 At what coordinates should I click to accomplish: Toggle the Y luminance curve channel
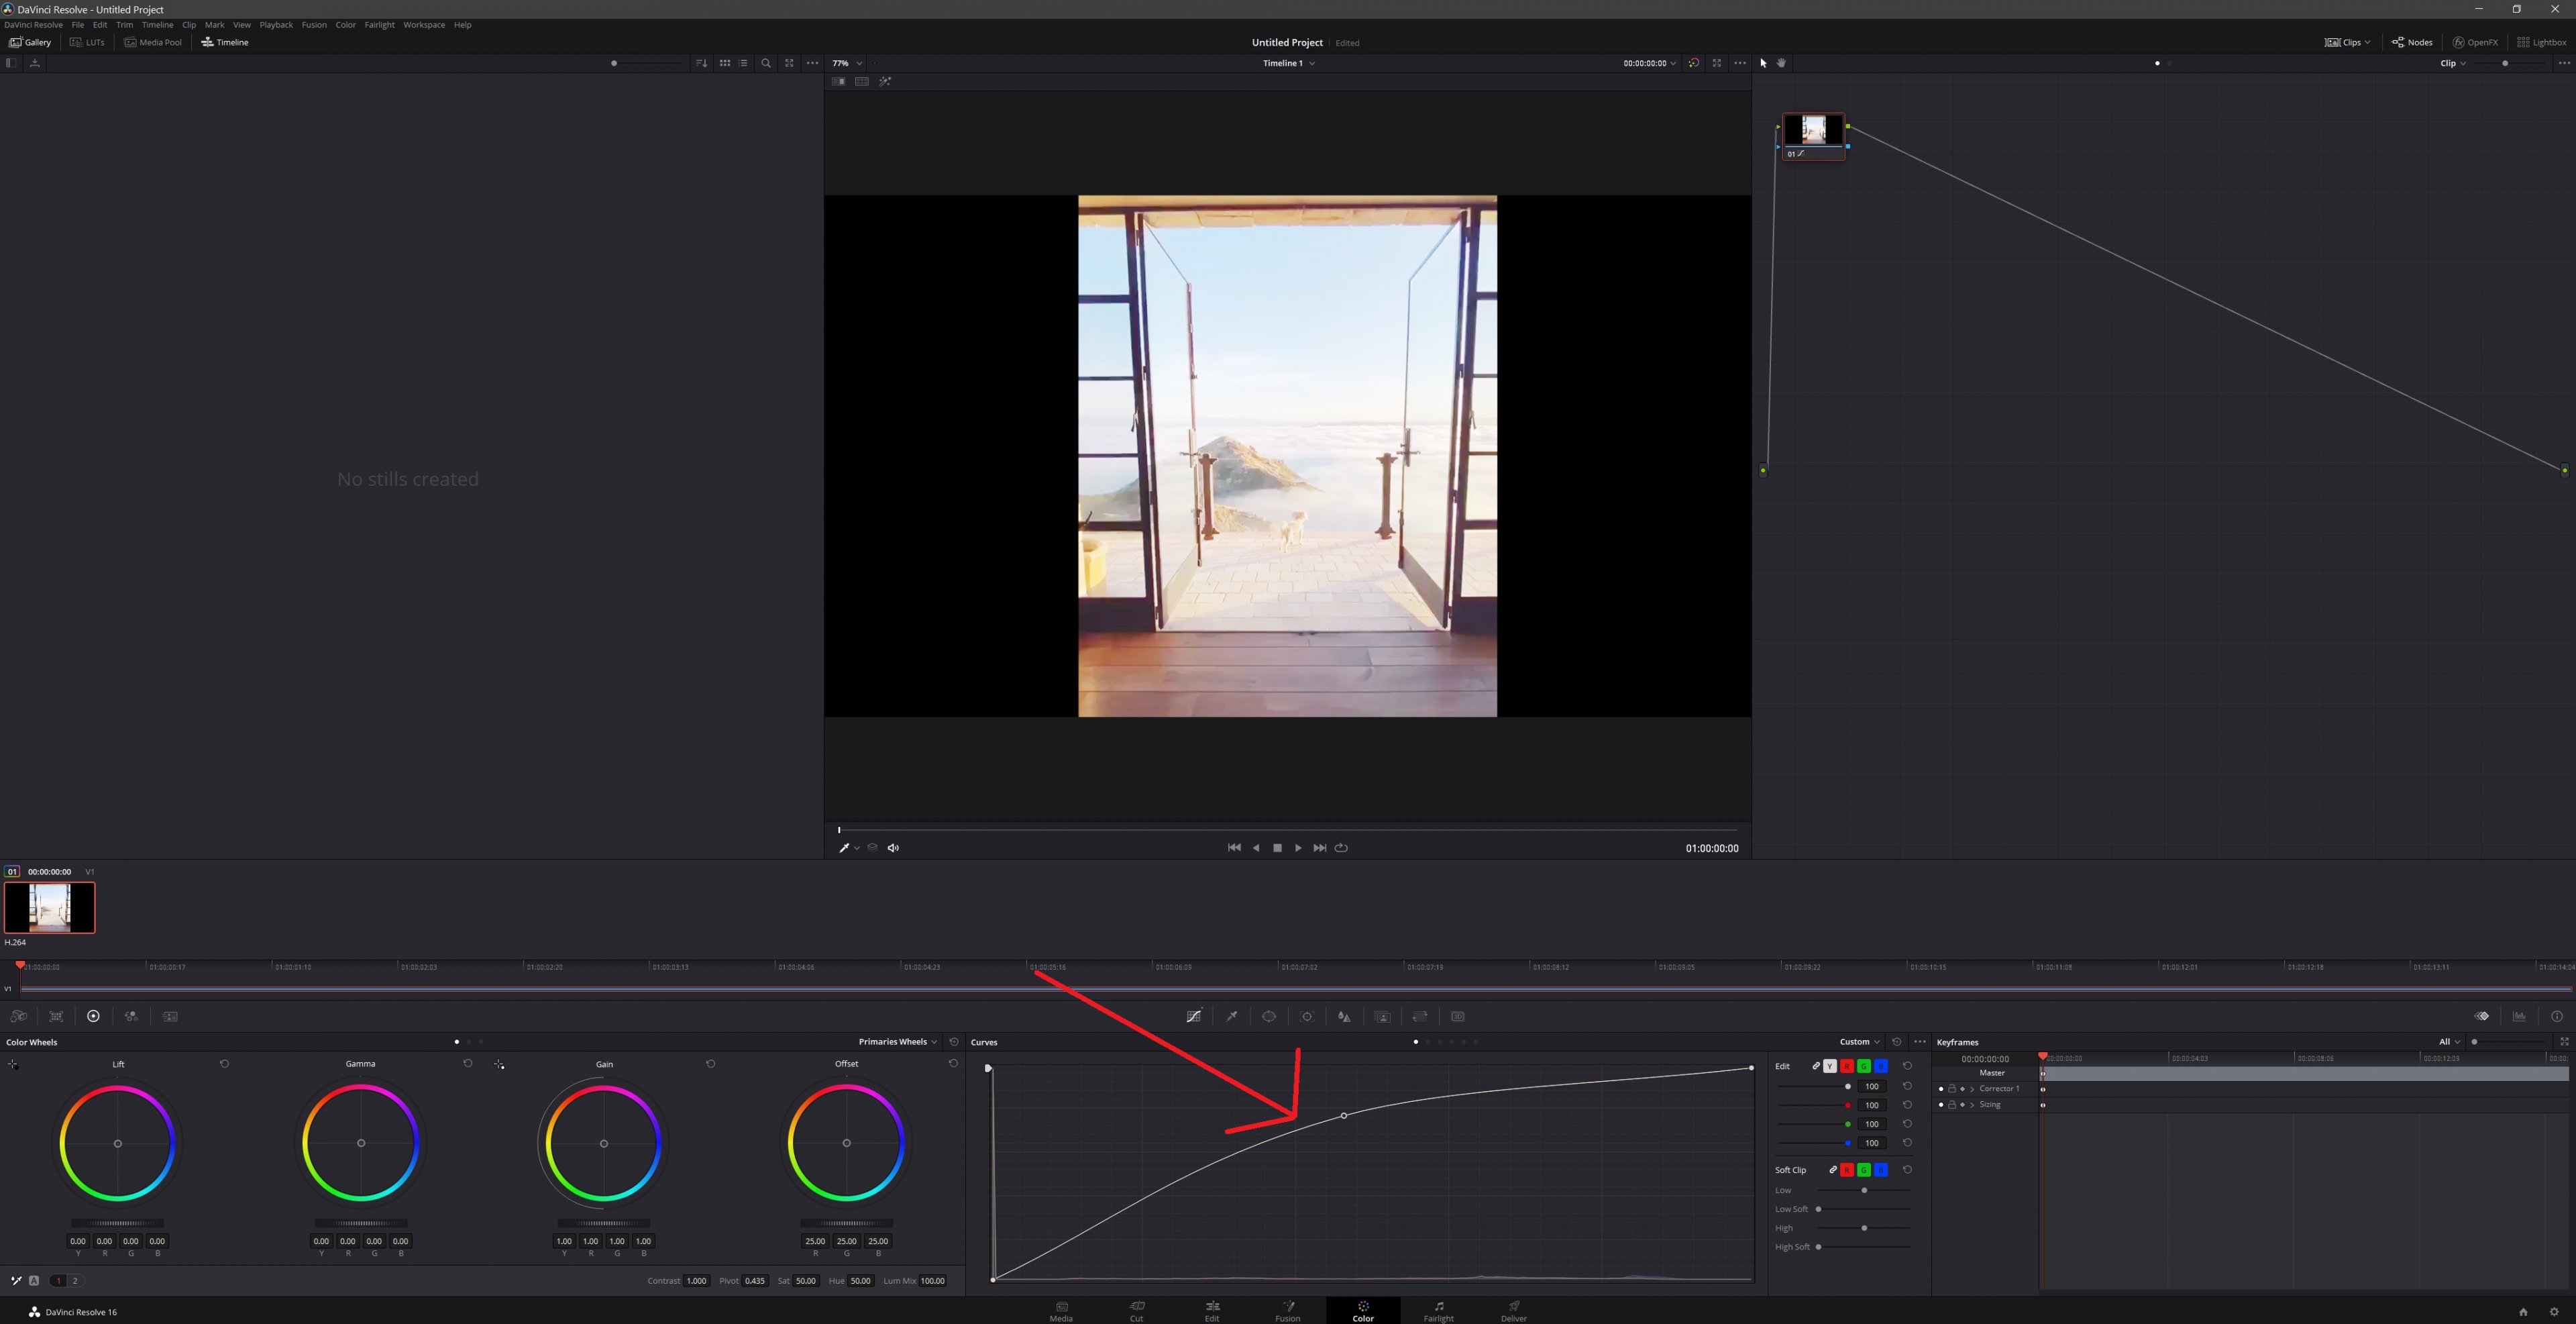point(1830,1066)
